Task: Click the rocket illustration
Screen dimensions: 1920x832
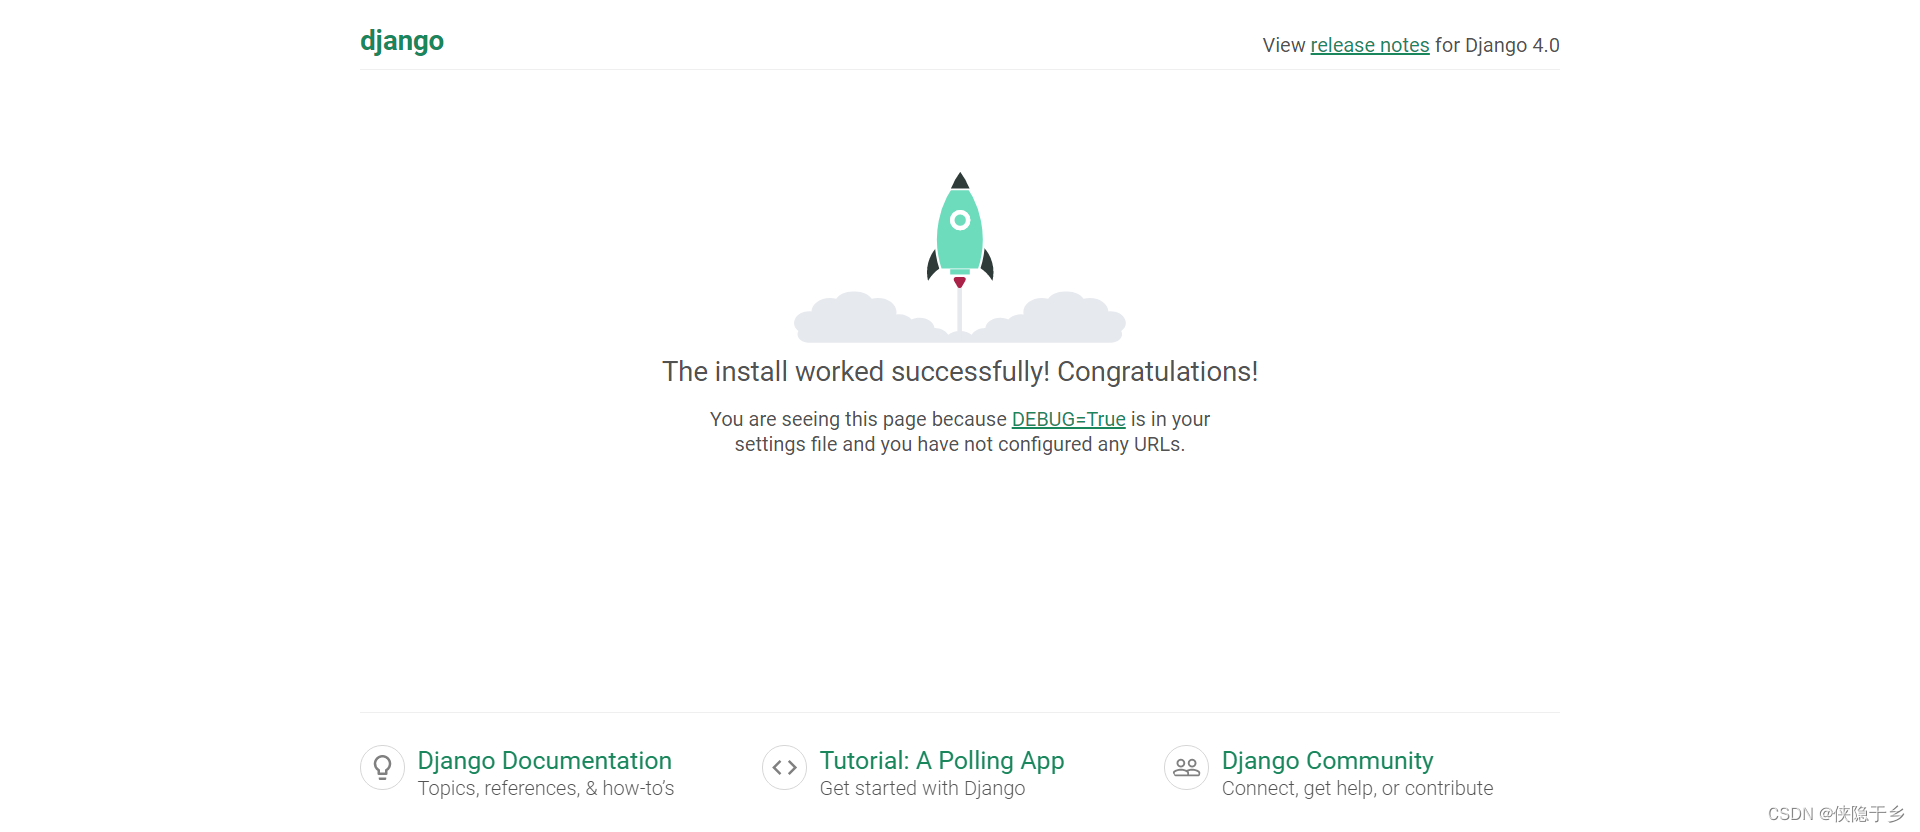Action: click(960, 256)
